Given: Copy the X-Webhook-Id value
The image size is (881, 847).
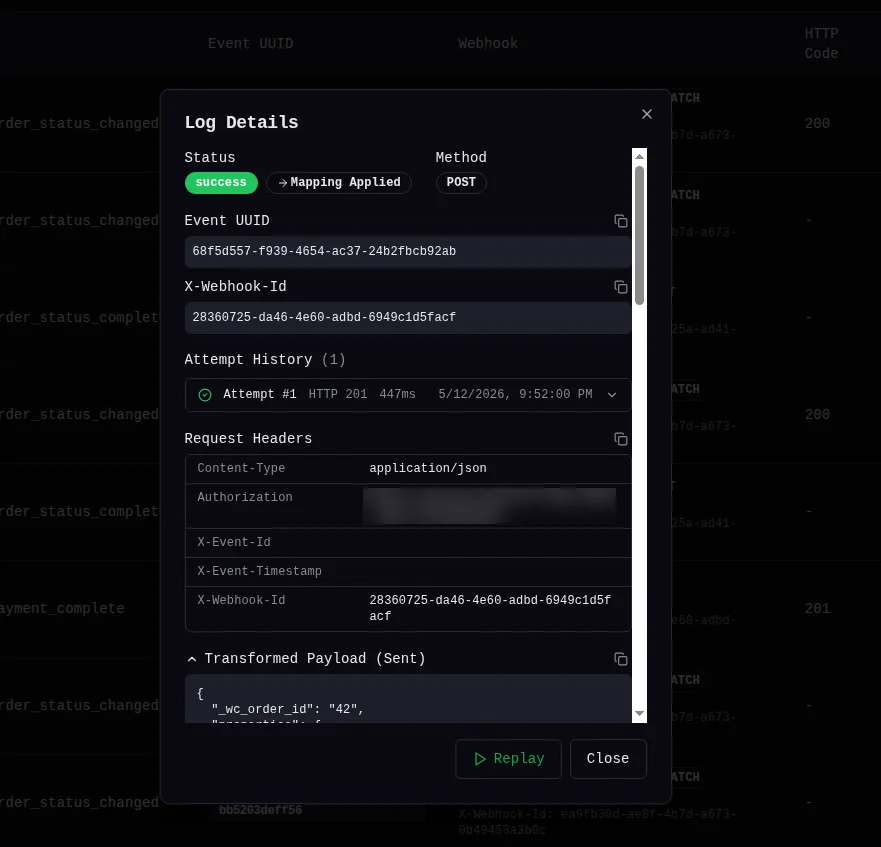Looking at the screenshot, I should click(620, 287).
